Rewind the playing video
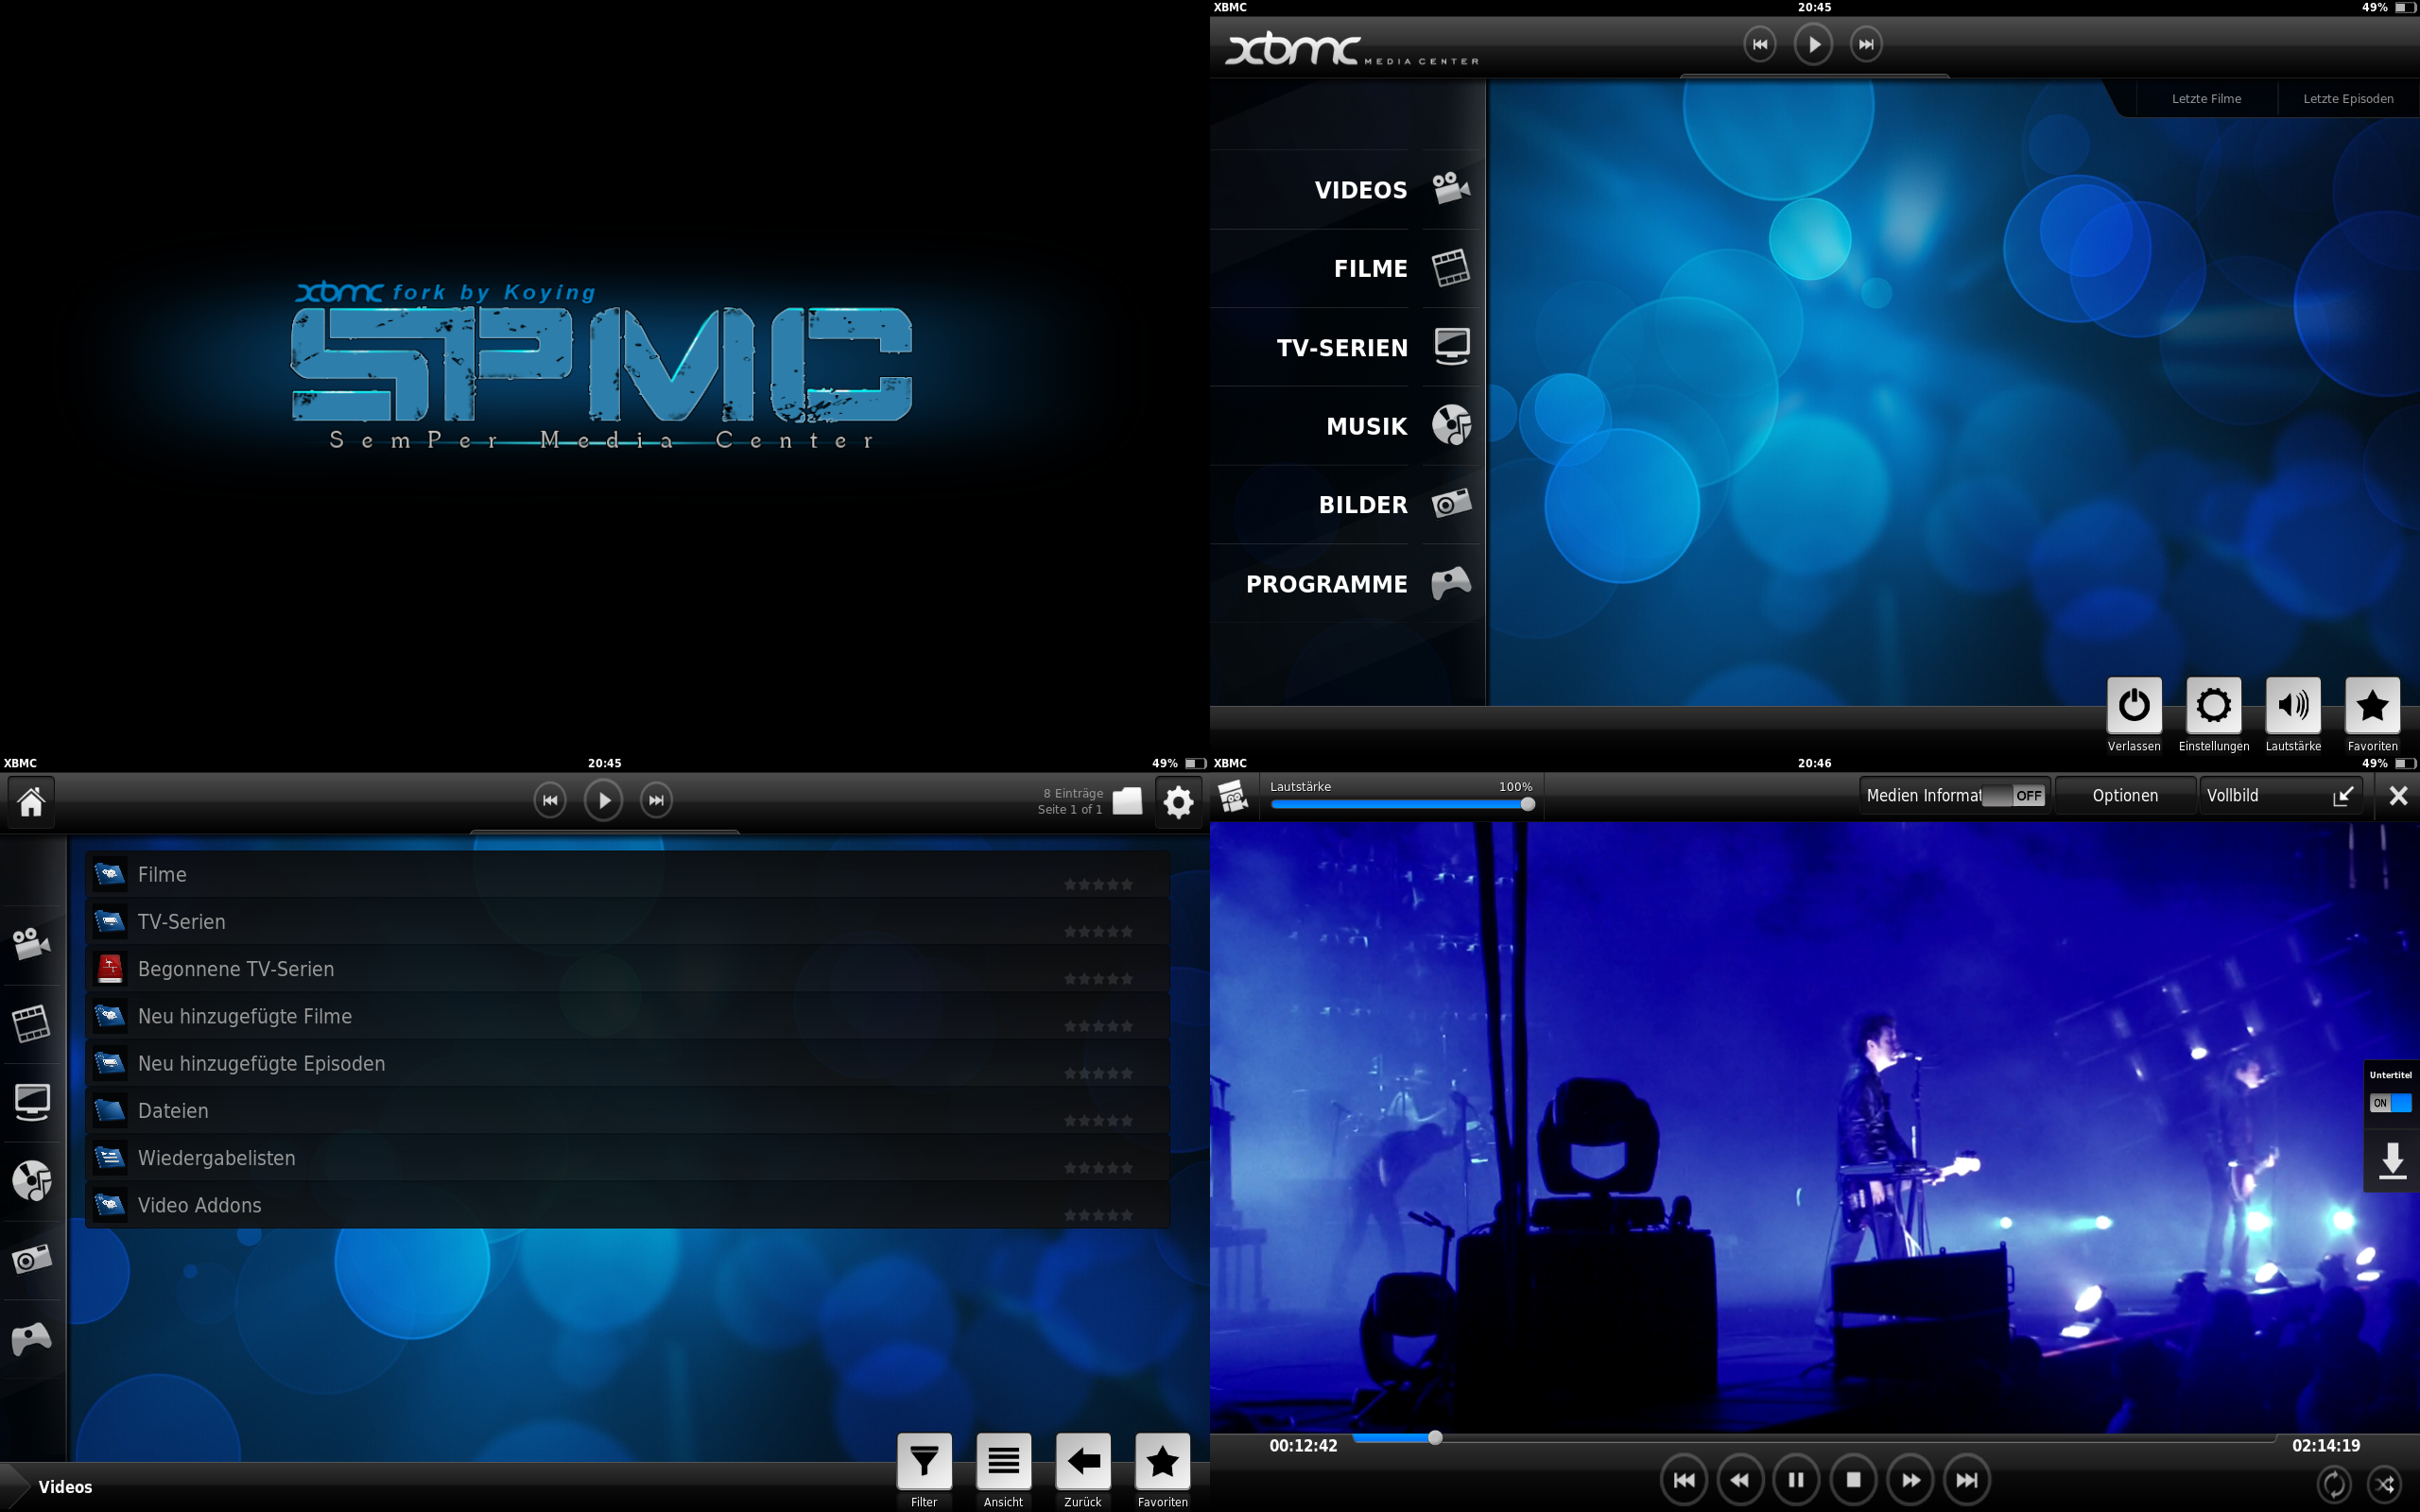This screenshot has width=2420, height=1512. pyautogui.click(x=1740, y=1480)
